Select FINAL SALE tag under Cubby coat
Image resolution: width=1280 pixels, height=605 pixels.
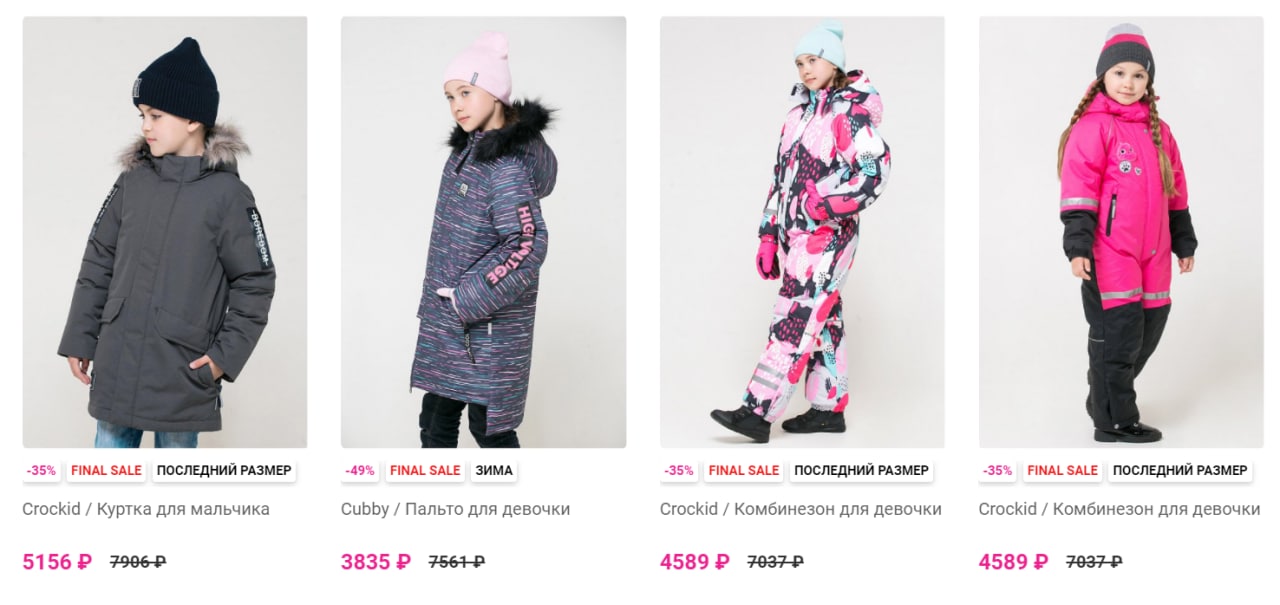coord(425,470)
